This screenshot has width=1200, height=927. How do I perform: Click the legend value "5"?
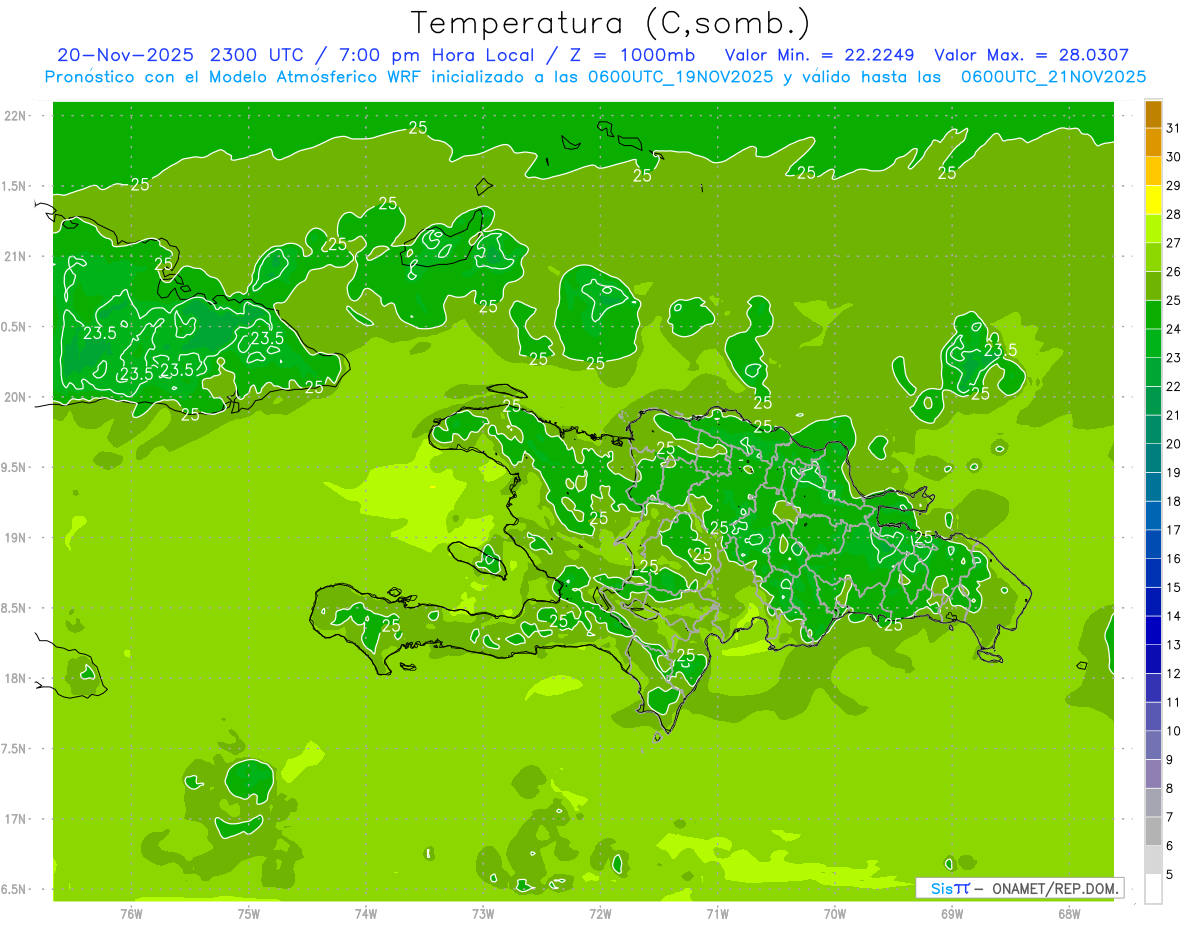[1170, 874]
